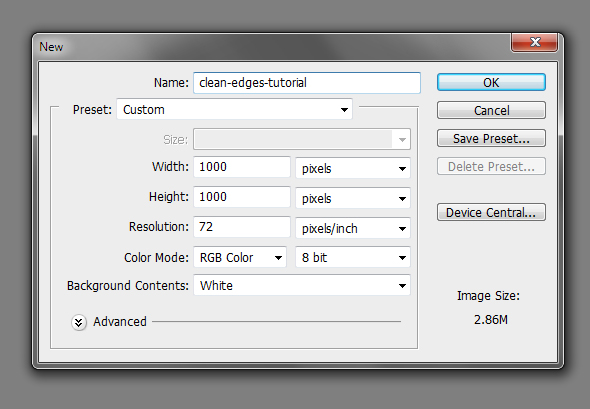Click the Resolution value field showing 72
590x409 pixels.
[x=242, y=227]
